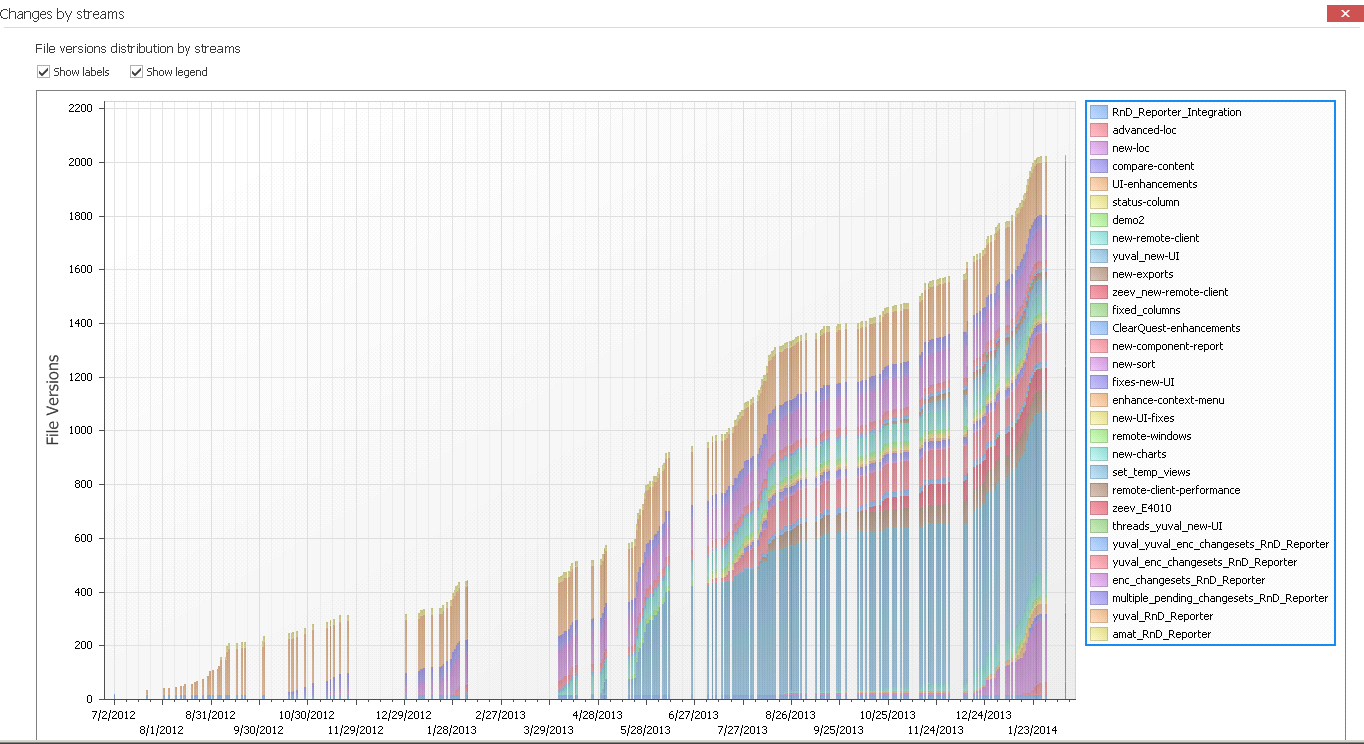This screenshot has width=1364, height=744.
Task: Click the compare-content legend swatch
Action: pos(1098,166)
